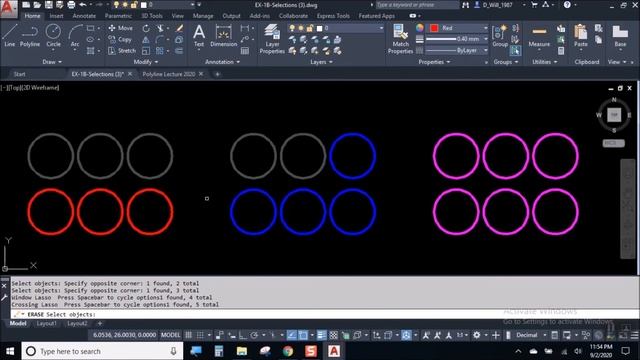This screenshot has width=640, height=360.
Task: Click the Copy tool
Action: tap(120, 40)
